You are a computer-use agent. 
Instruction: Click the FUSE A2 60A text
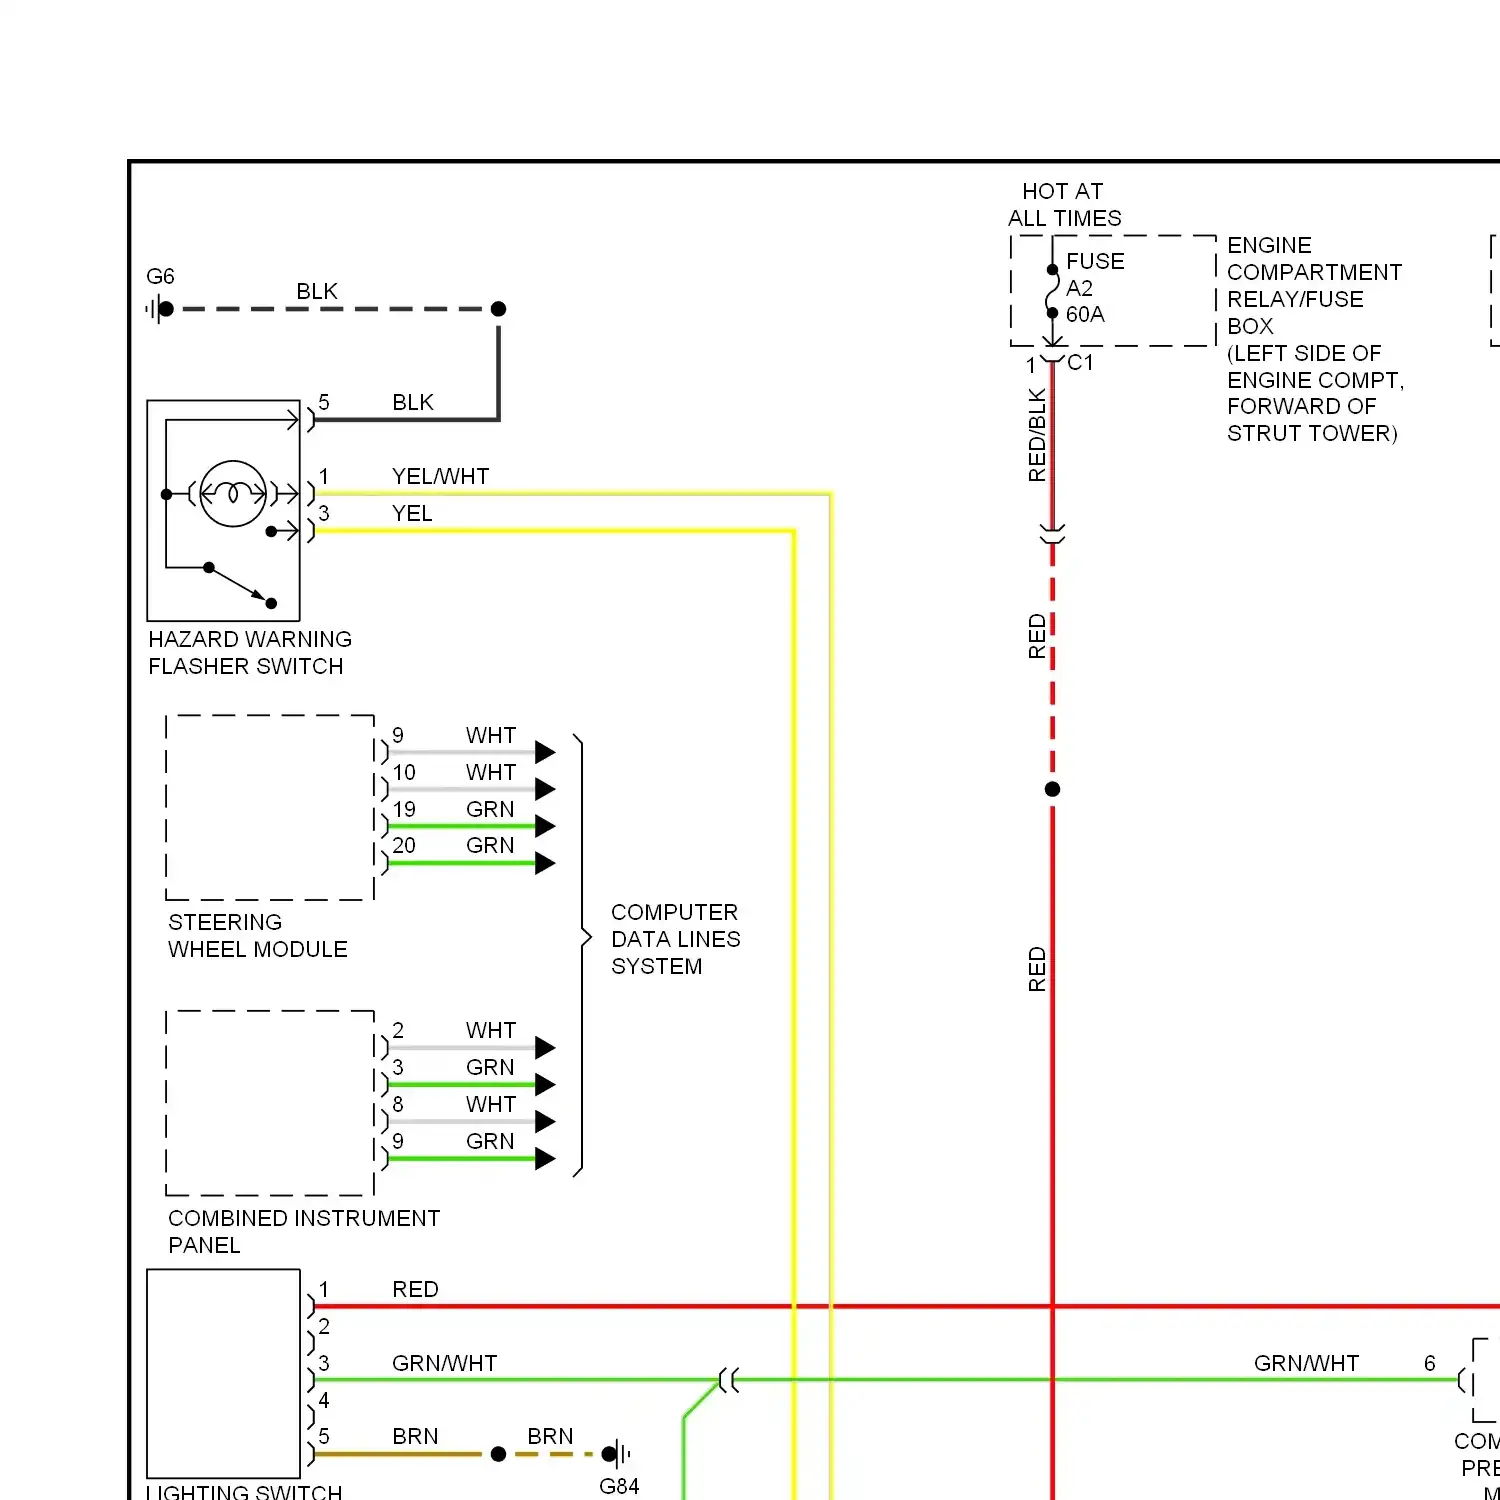[x=1095, y=287]
